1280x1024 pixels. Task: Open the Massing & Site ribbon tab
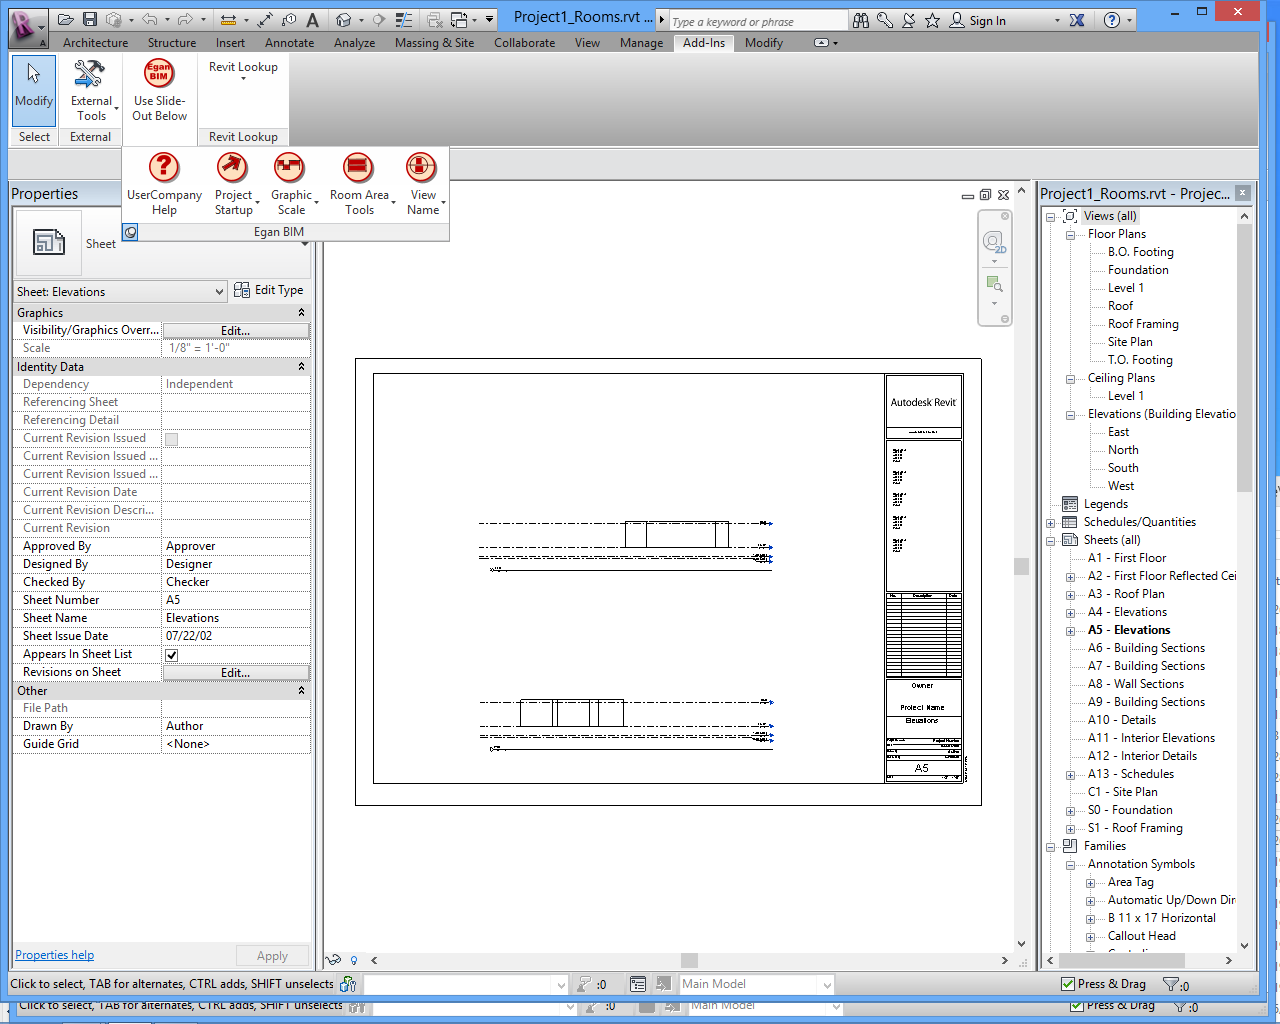tap(435, 43)
